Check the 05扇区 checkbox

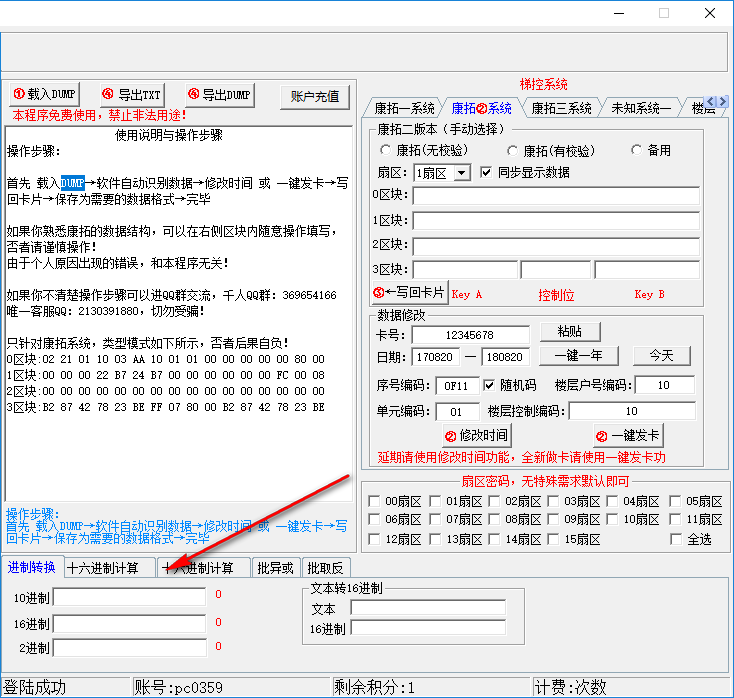pyautogui.click(x=675, y=501)
